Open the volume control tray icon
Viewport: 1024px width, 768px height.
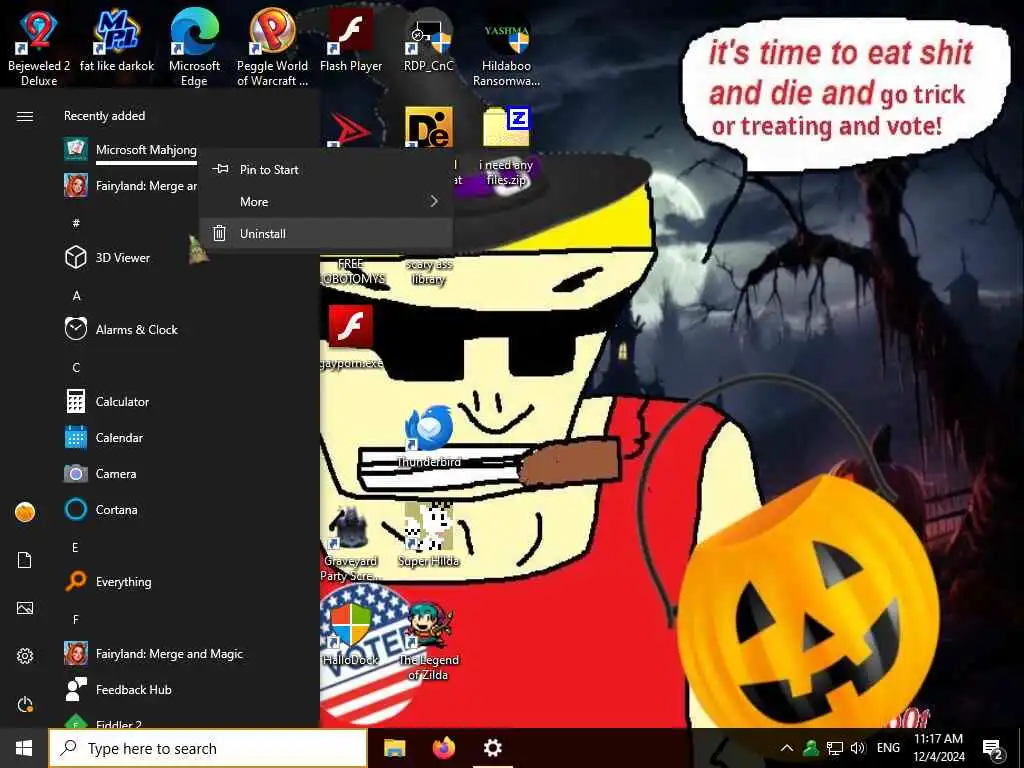tap(858, 748)
